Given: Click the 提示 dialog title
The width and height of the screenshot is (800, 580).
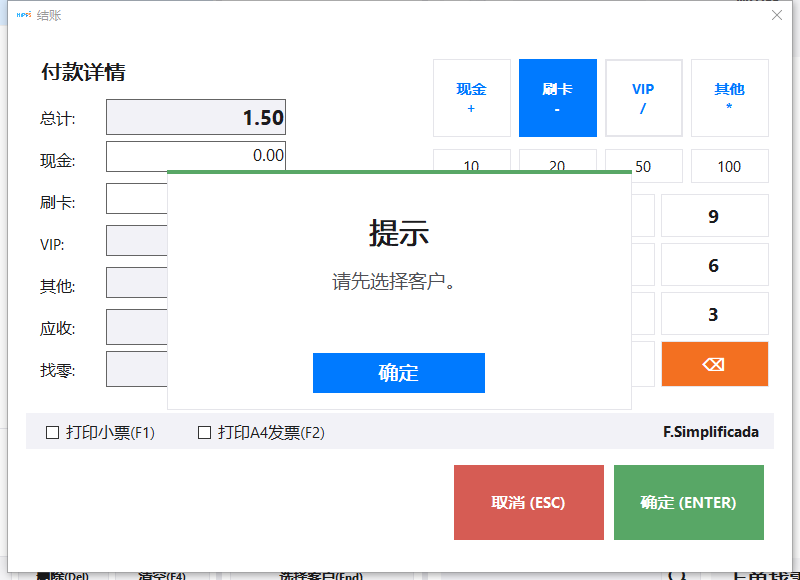Looking at the screenshot, I should click(x=399, y=233).
